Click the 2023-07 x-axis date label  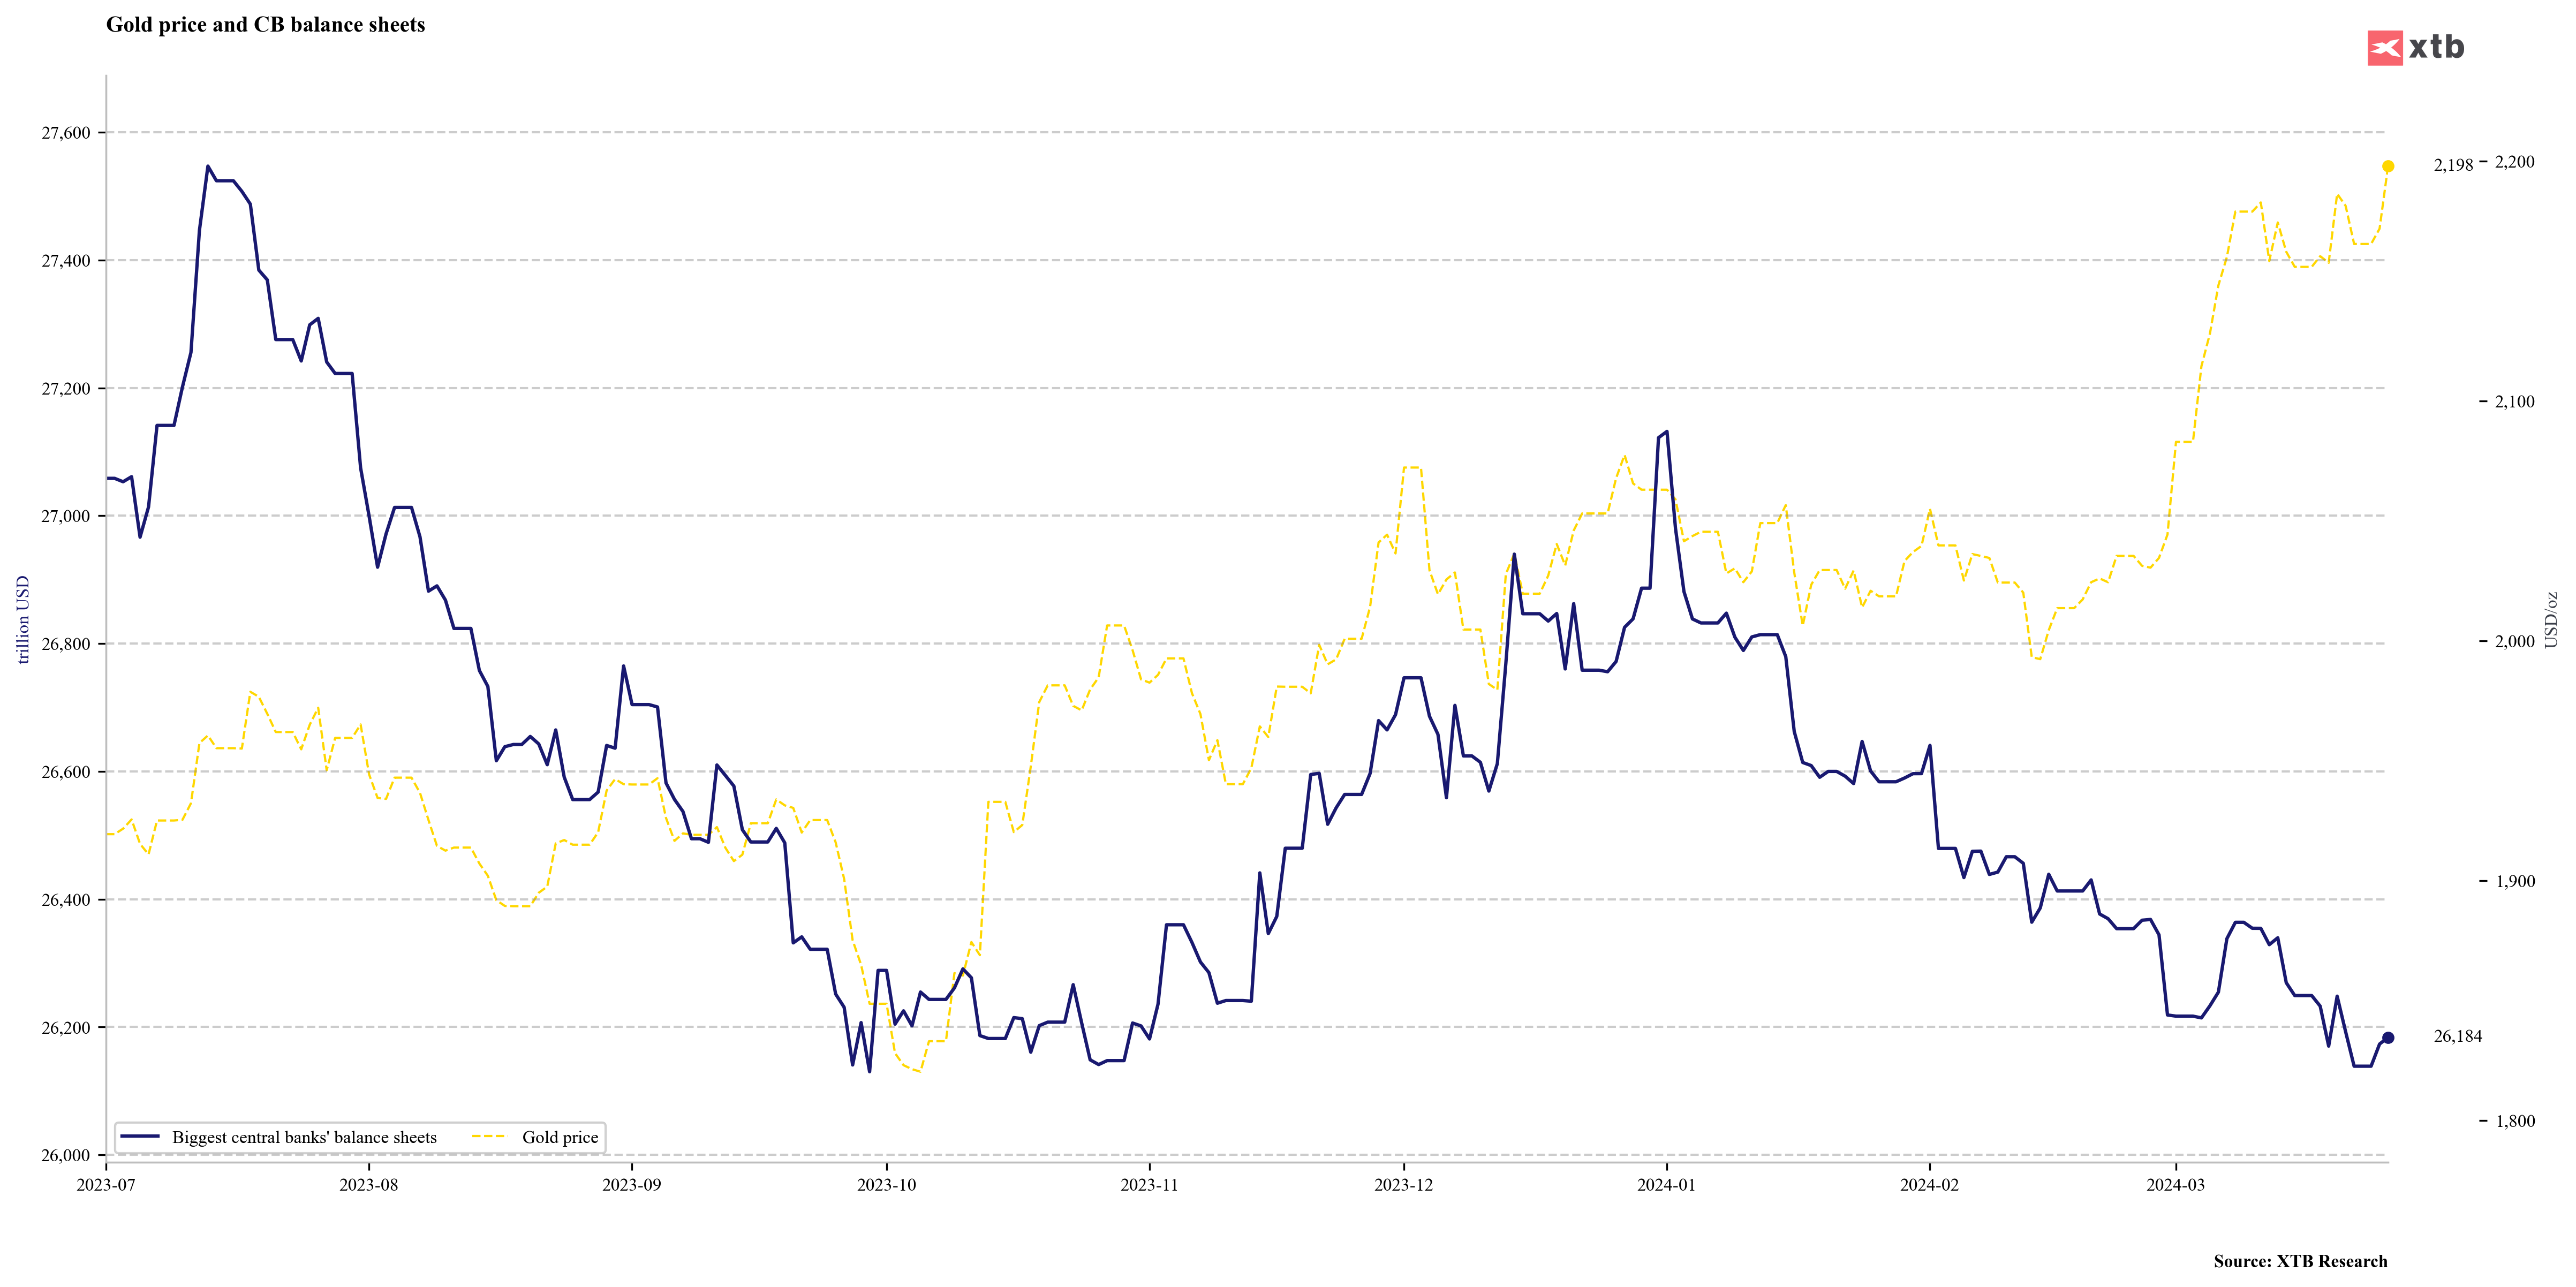(x=106, y=1185)
